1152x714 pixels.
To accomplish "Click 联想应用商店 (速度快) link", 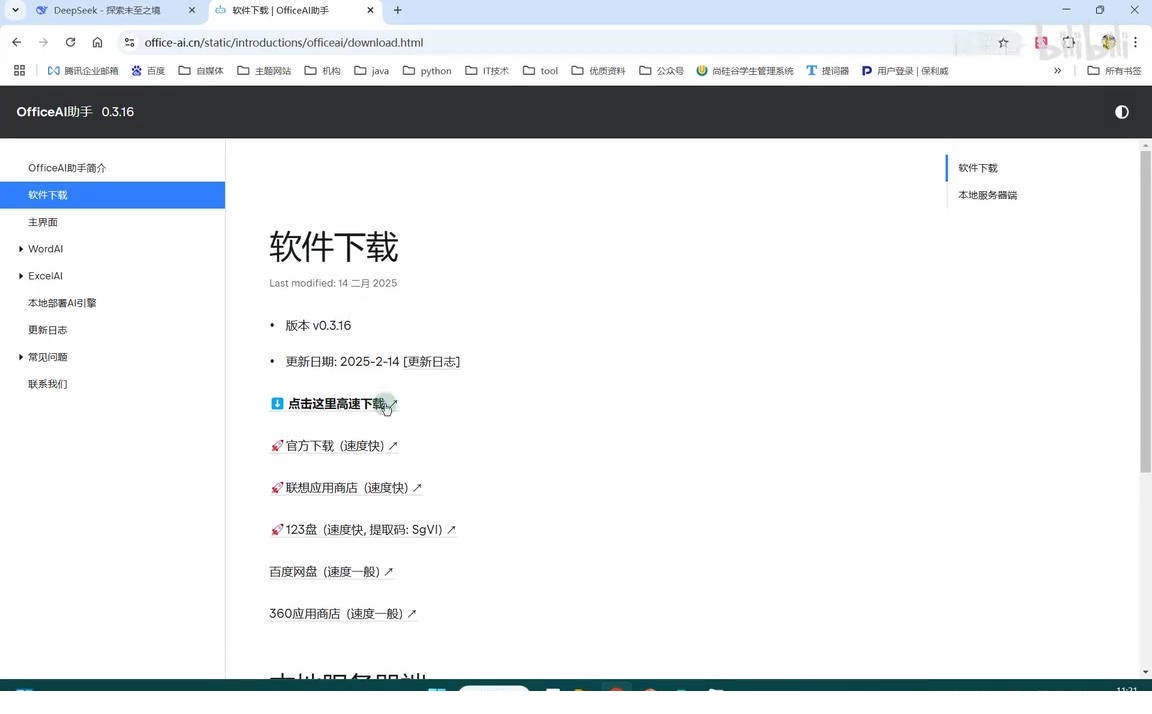I will tap(345, 488).
